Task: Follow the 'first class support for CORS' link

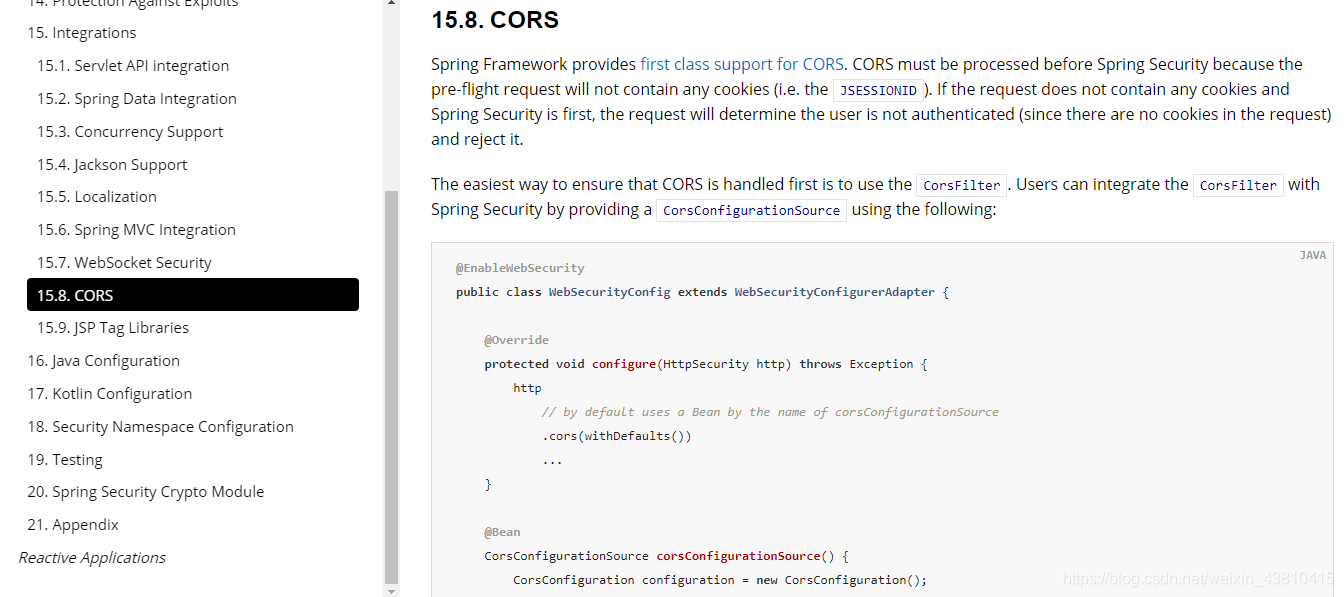Action: coord(743,63)
